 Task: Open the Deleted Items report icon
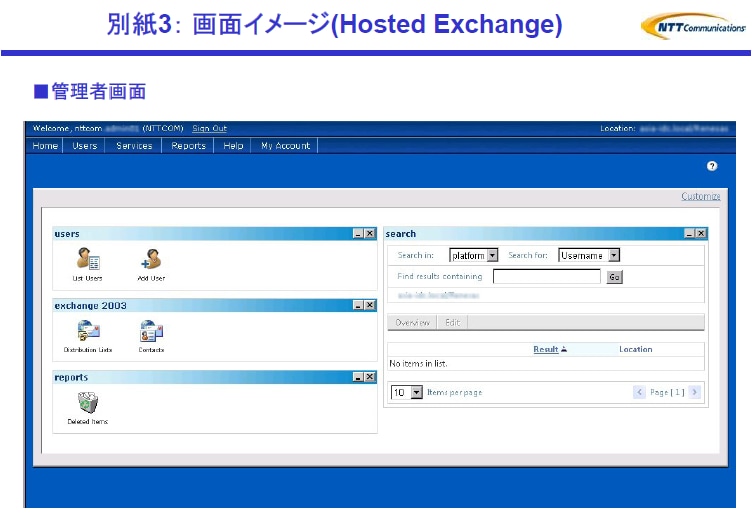pos(88,402)
